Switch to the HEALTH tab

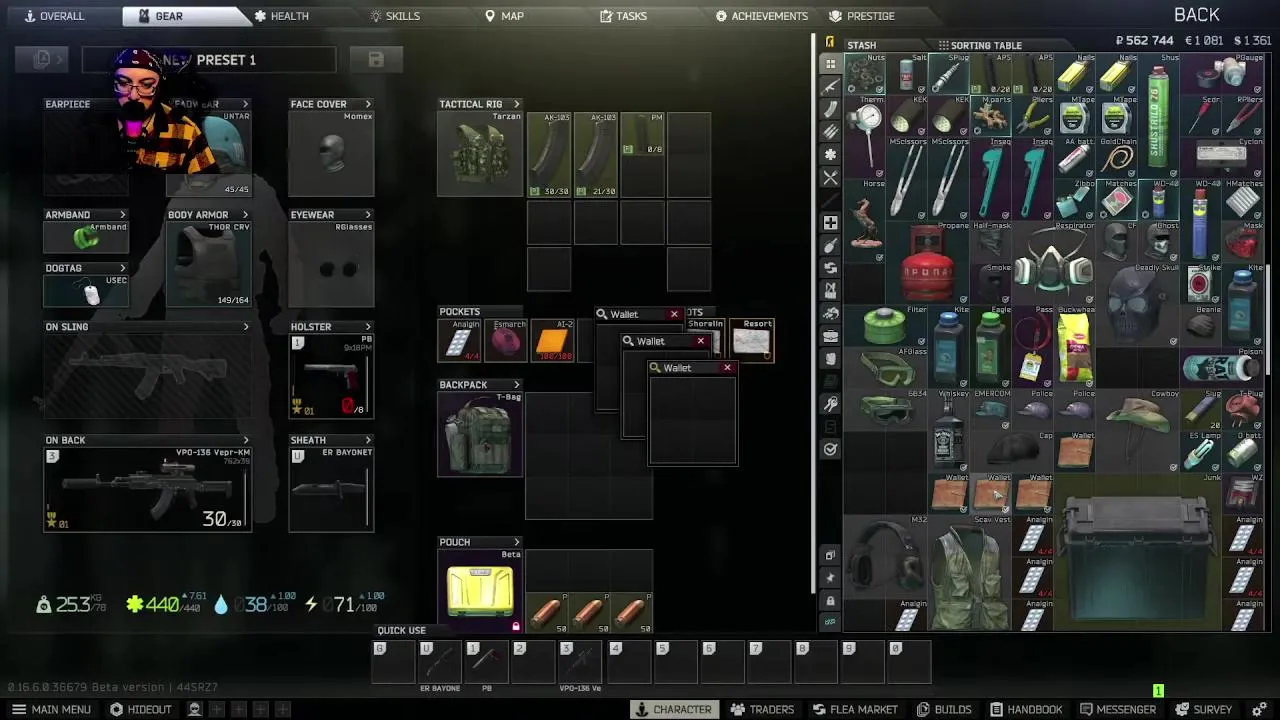tap(281, 16)
